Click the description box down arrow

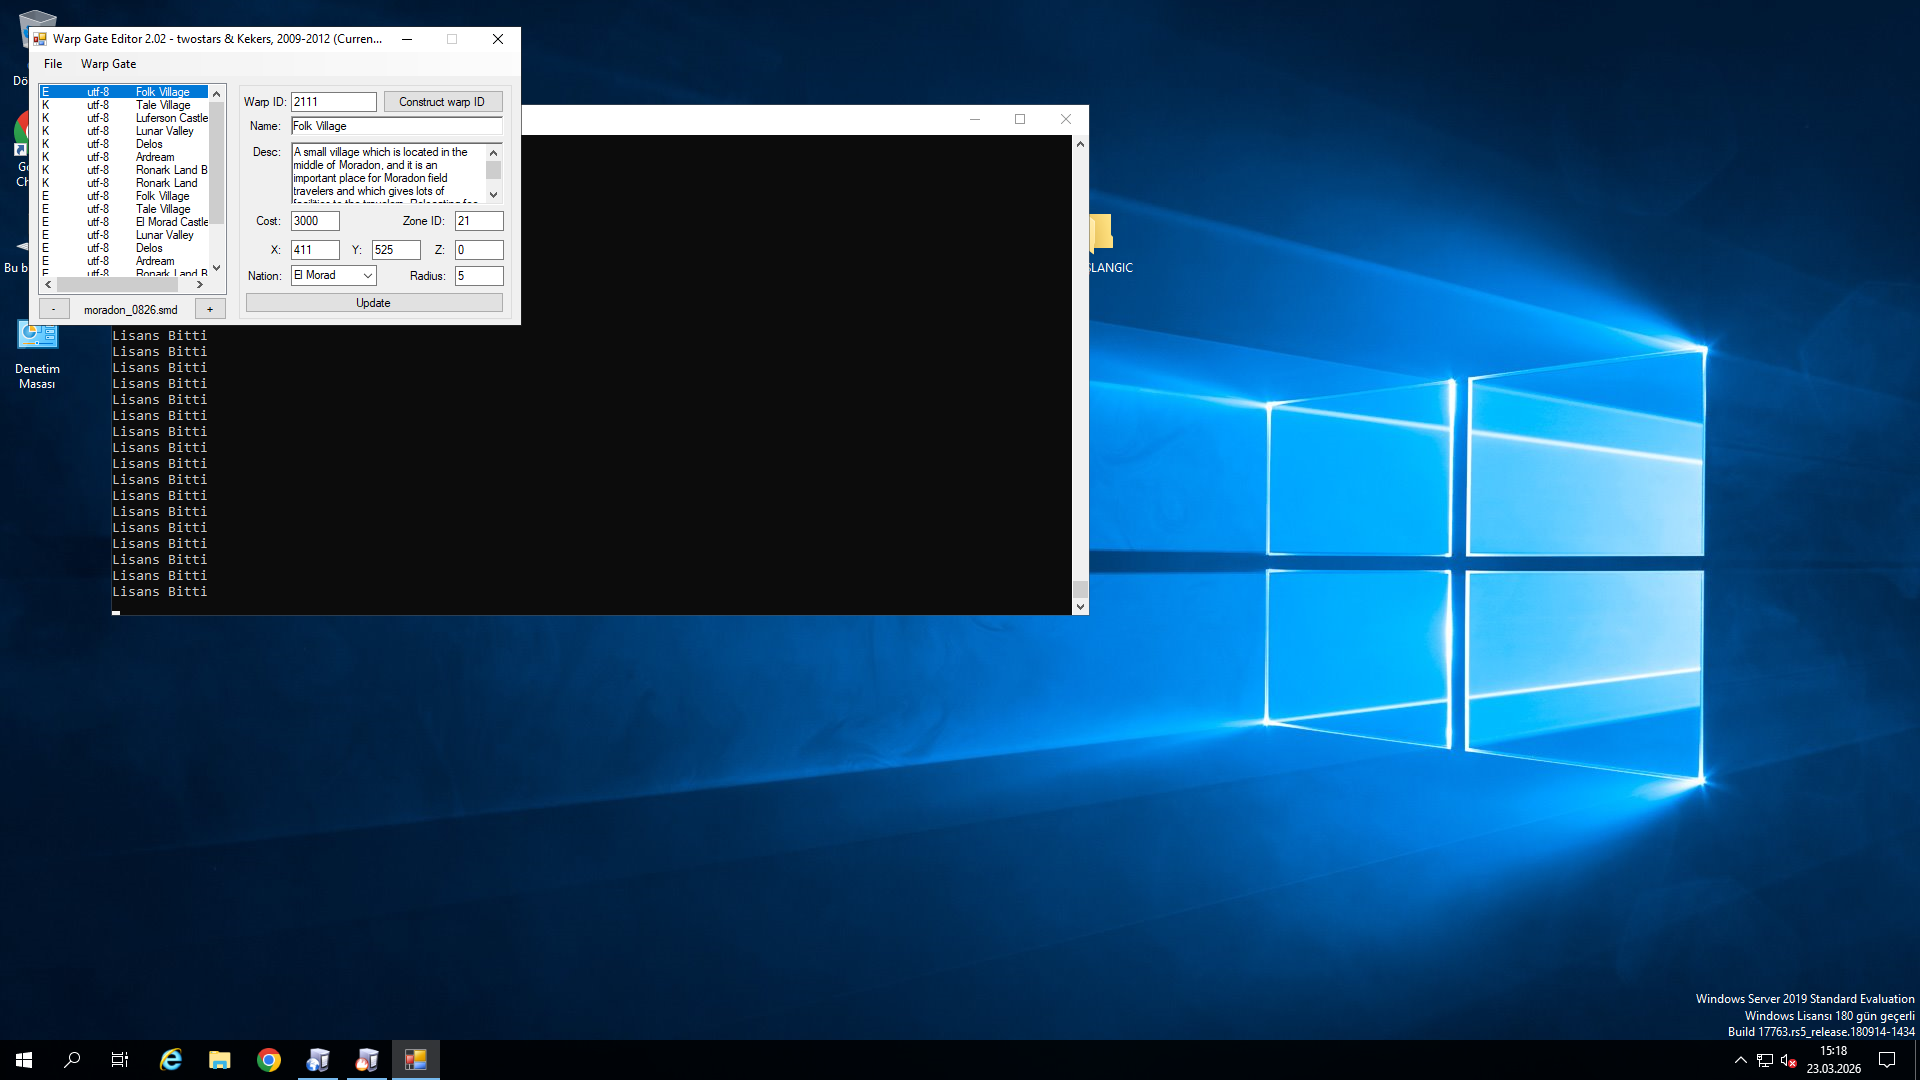tap(493, 195)
